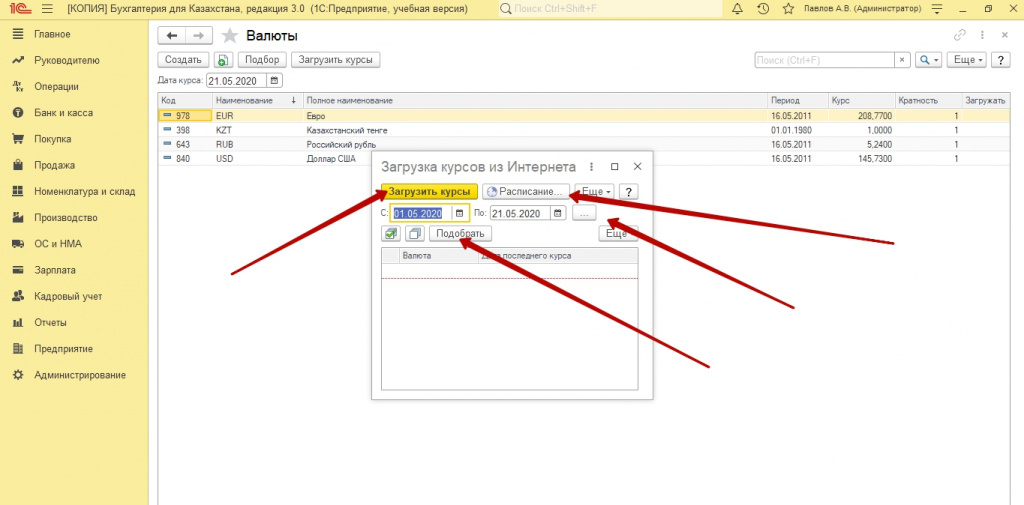Sort by the Код column header
This screenshot has height=505, width=1024.
[185, 101]
